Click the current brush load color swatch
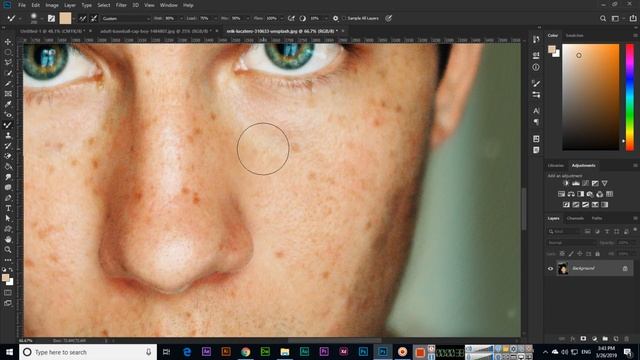The height and width of the screenshot is (360, 640). tap(65, 18)
